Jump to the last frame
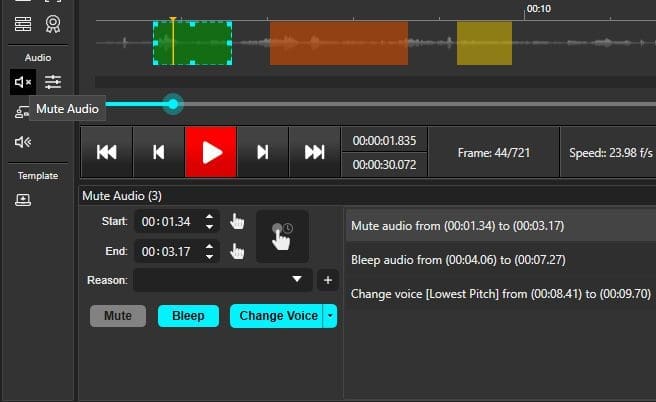This screenshot has height=402, width=656. (x=315, y=152)
